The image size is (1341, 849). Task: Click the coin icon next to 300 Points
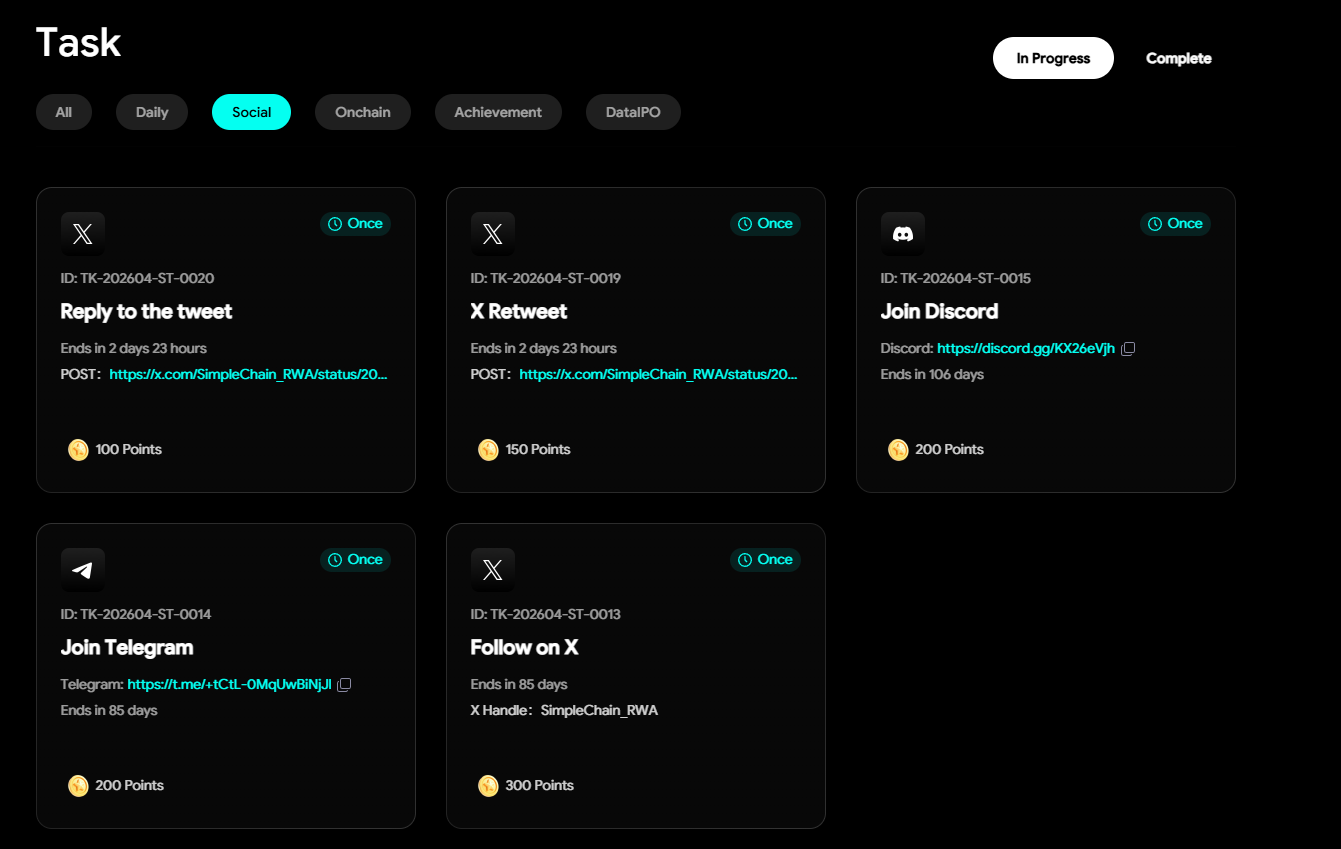(488, 785)
